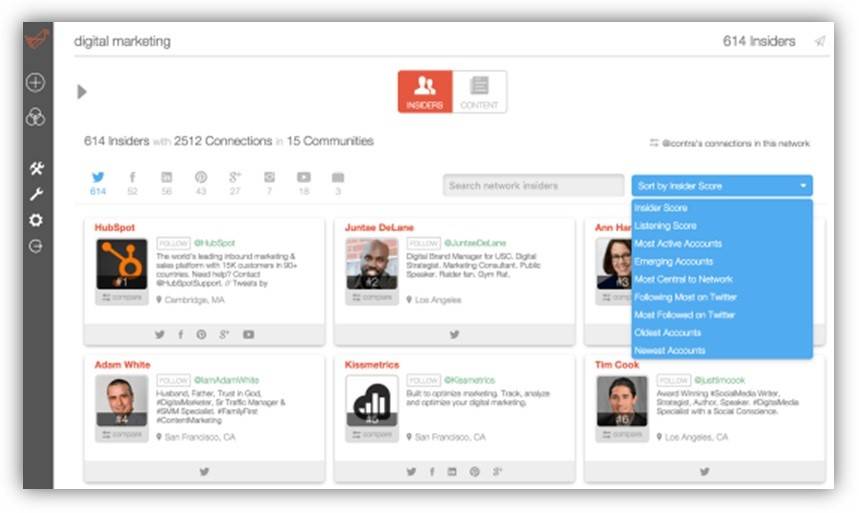Select the Google+ network filter
This screenshot has height=513, width=859.
click(235, 183)
